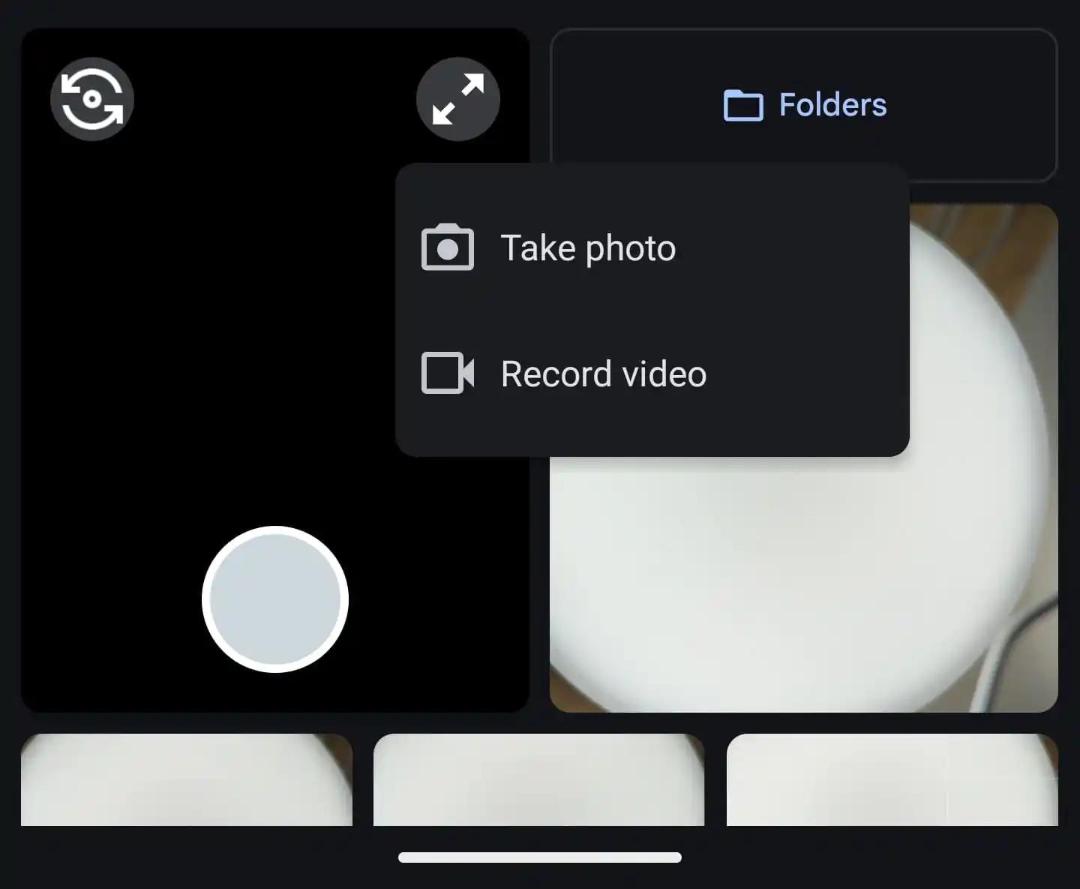Select the first thumbnail in the bottom row
This screenshot has width=1080, height=889.
[187, 780]
